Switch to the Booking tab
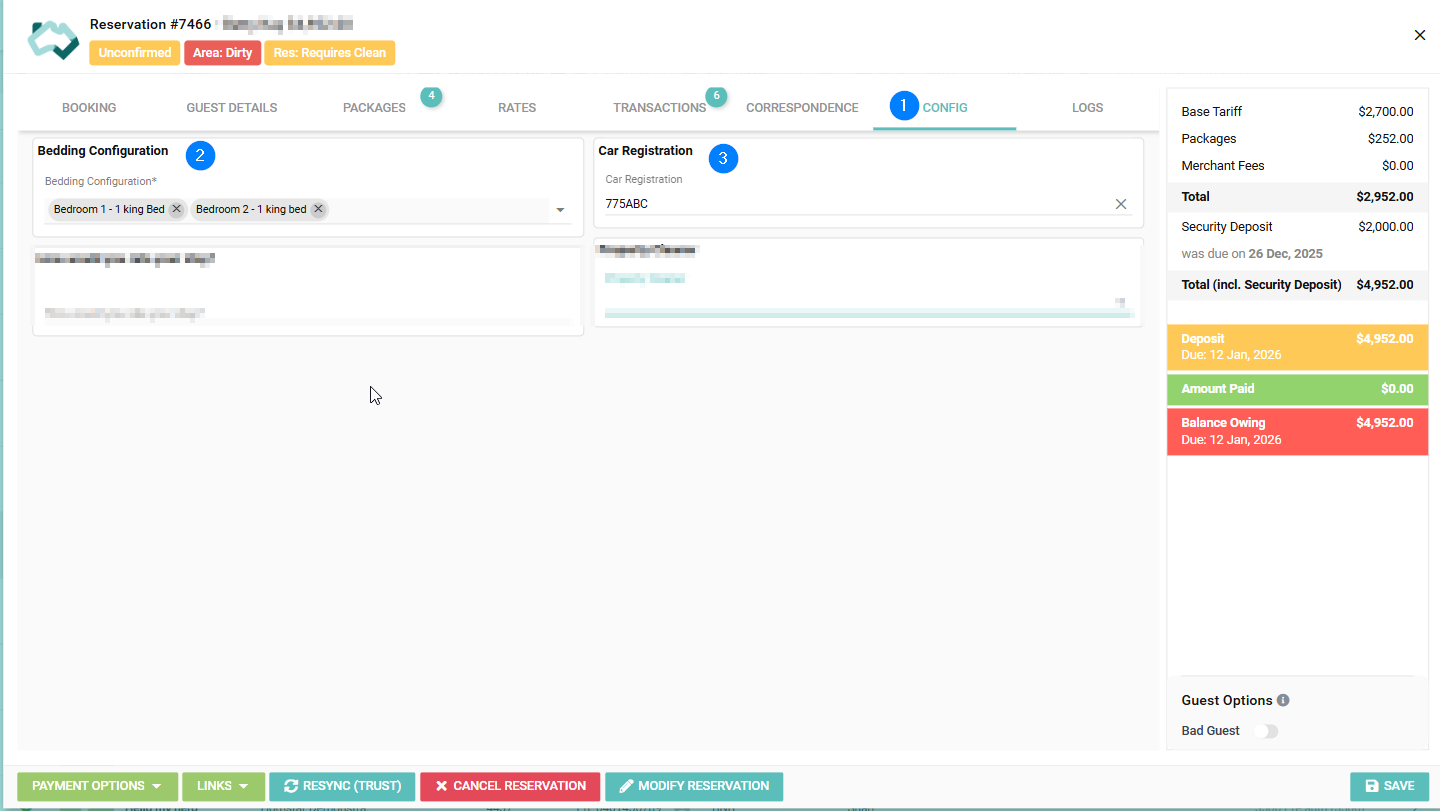Viewport: 1440px width, 811px height. (x=89, y=108)
